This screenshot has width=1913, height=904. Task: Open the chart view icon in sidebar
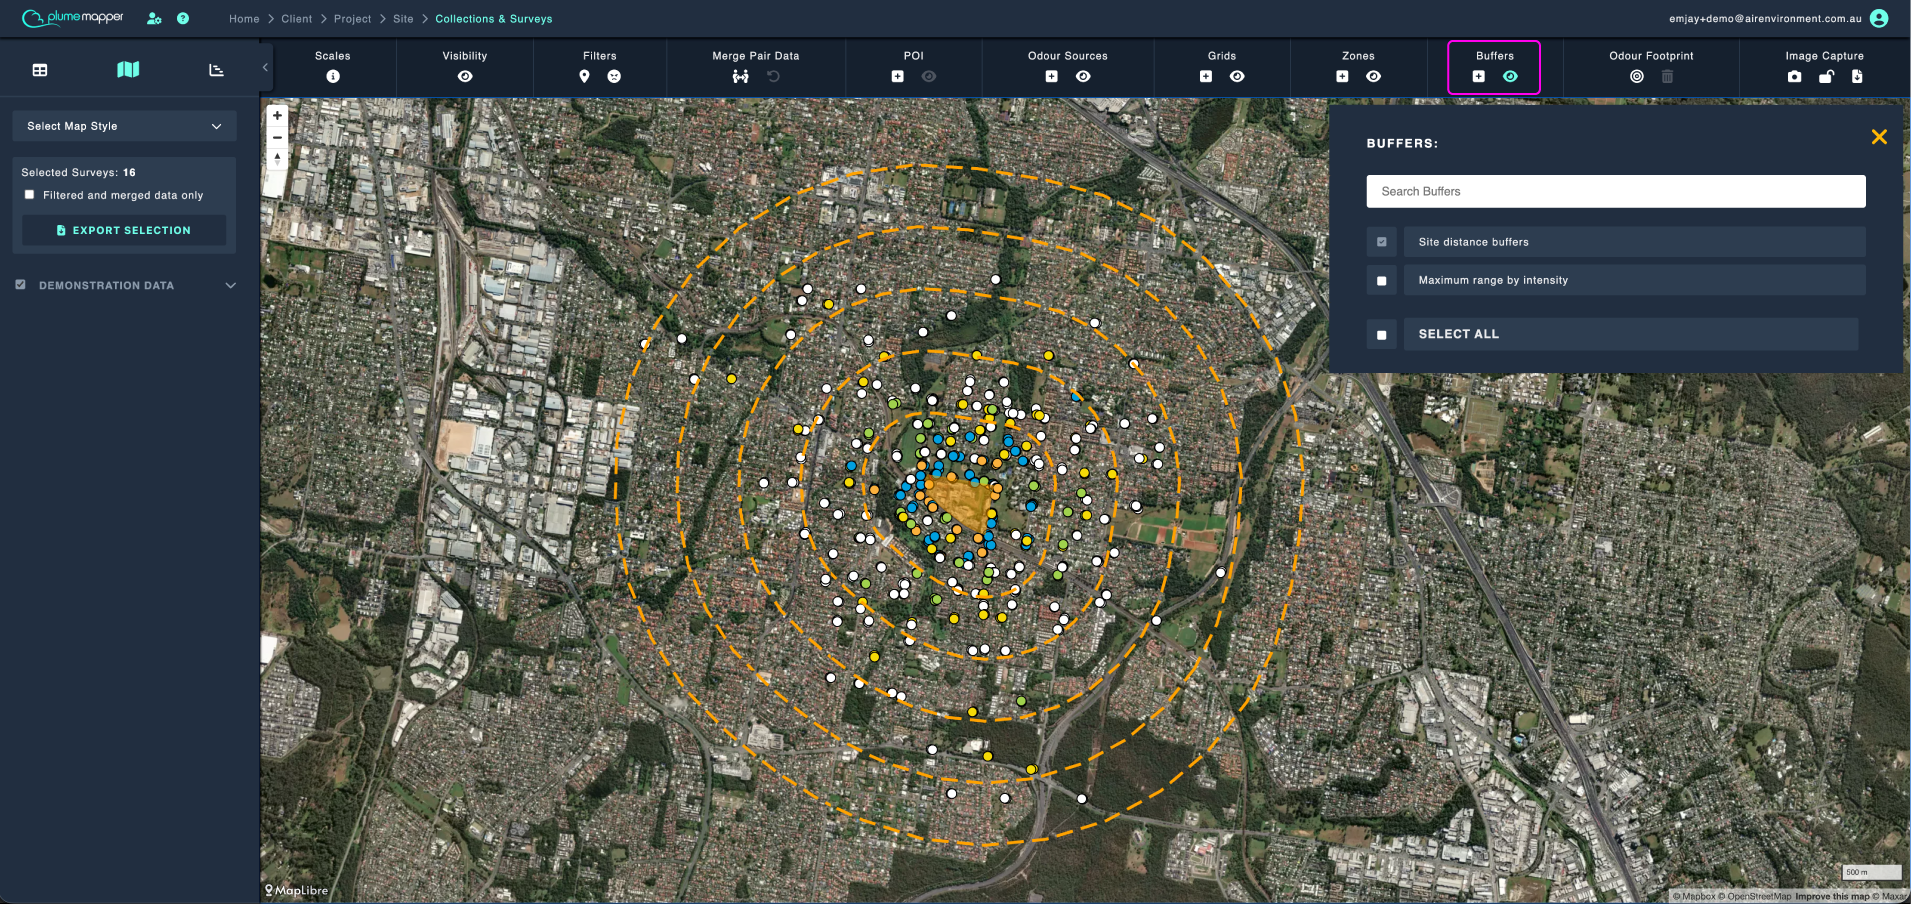pos(216,70)
